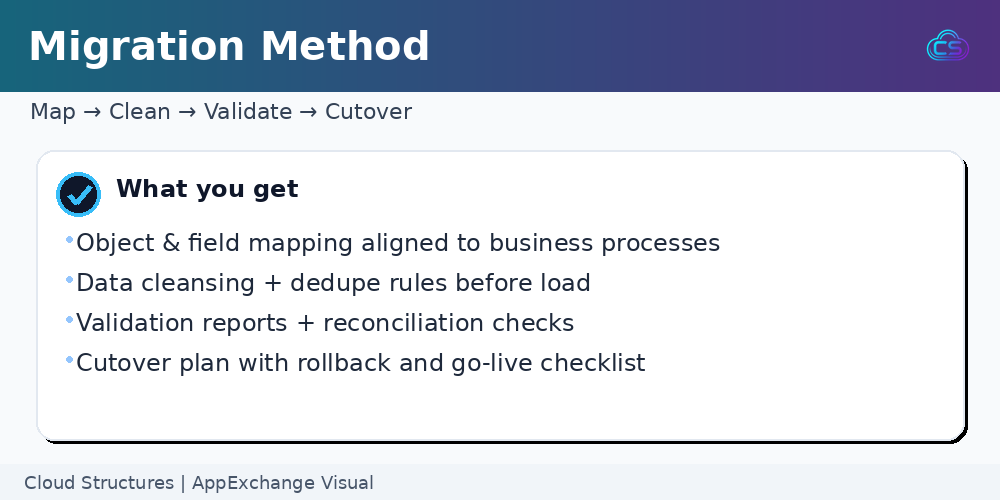Click the bullet dot before Object & field mapping
The width and height of the screenshot is (1000, 500).
[69, 240]
